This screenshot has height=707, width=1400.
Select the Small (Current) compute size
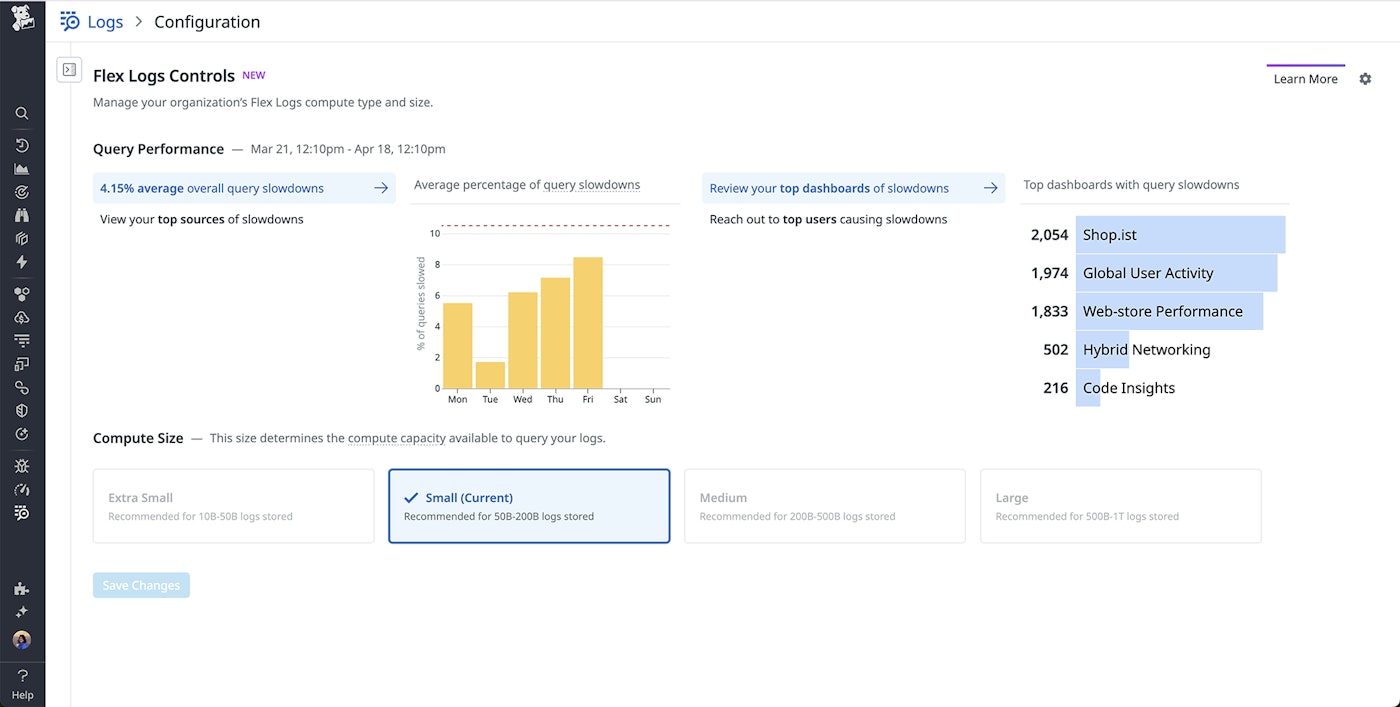tap(529, 506)
